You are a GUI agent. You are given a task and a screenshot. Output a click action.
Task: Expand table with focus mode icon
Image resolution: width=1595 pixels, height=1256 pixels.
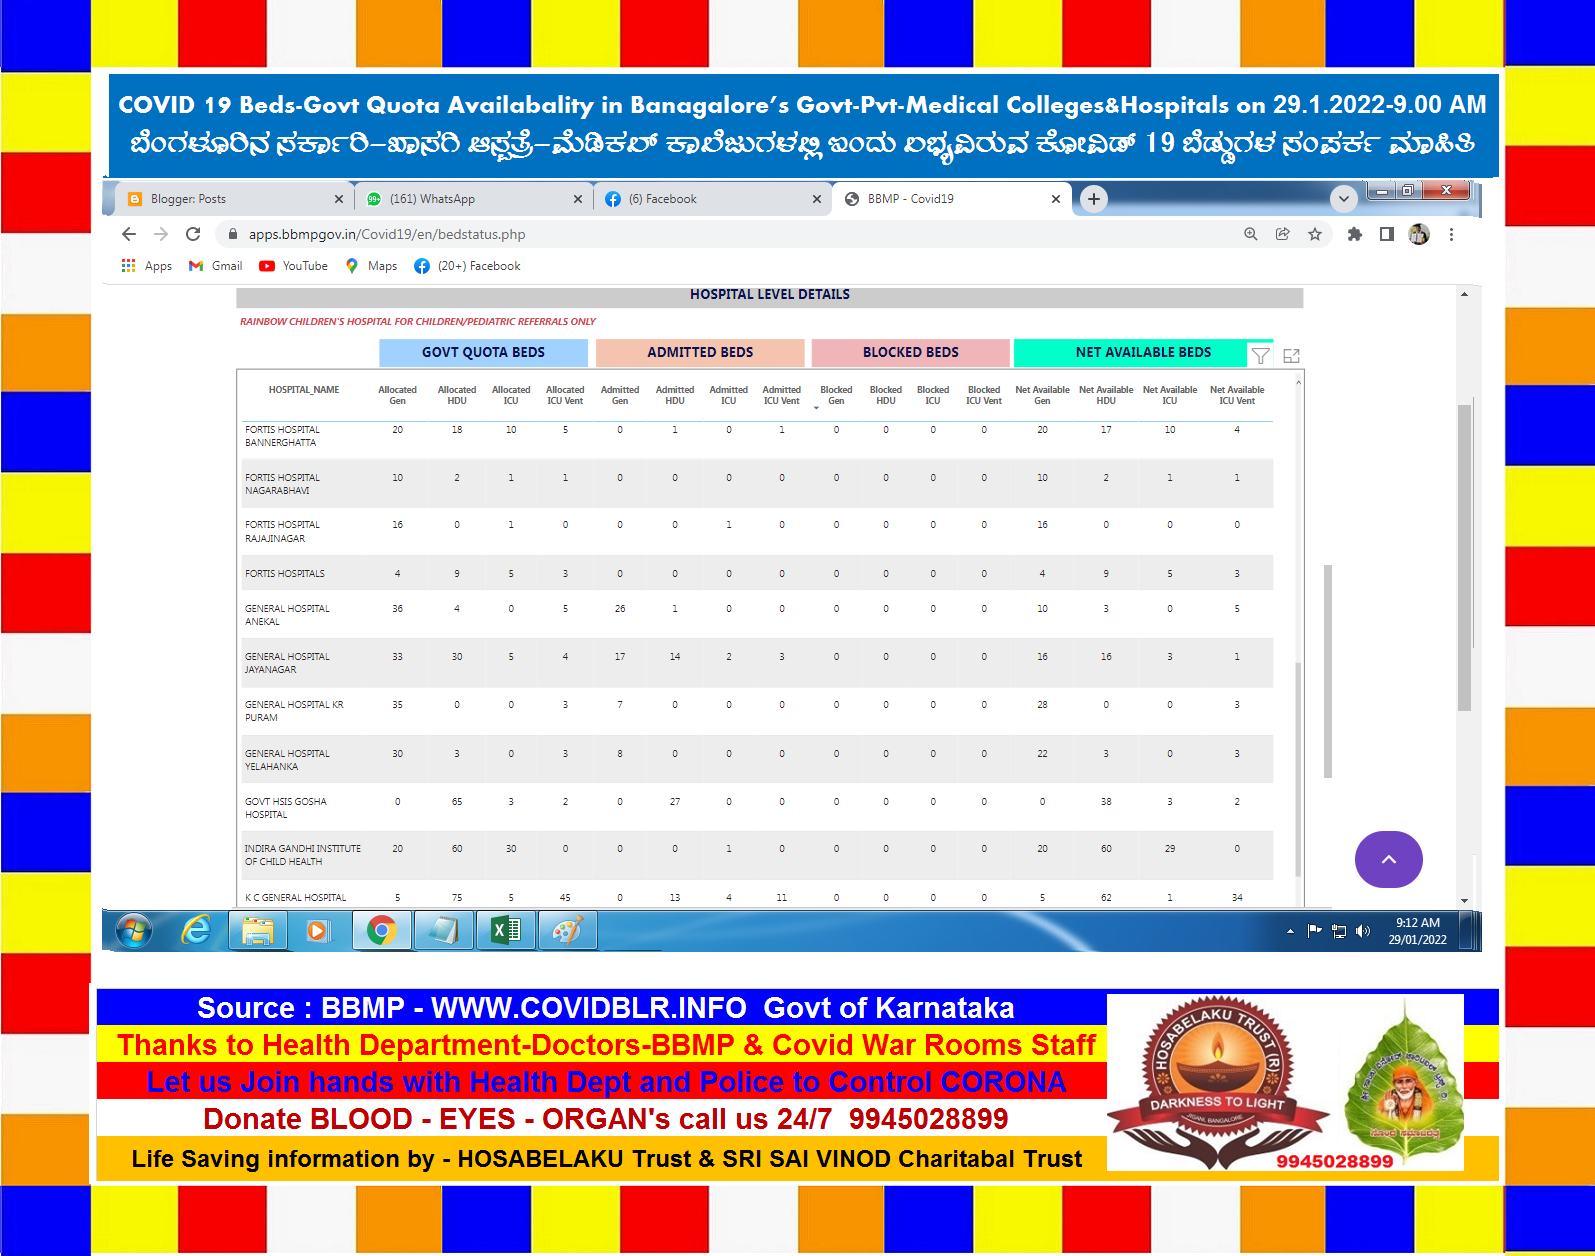(x=1291, y=356)
